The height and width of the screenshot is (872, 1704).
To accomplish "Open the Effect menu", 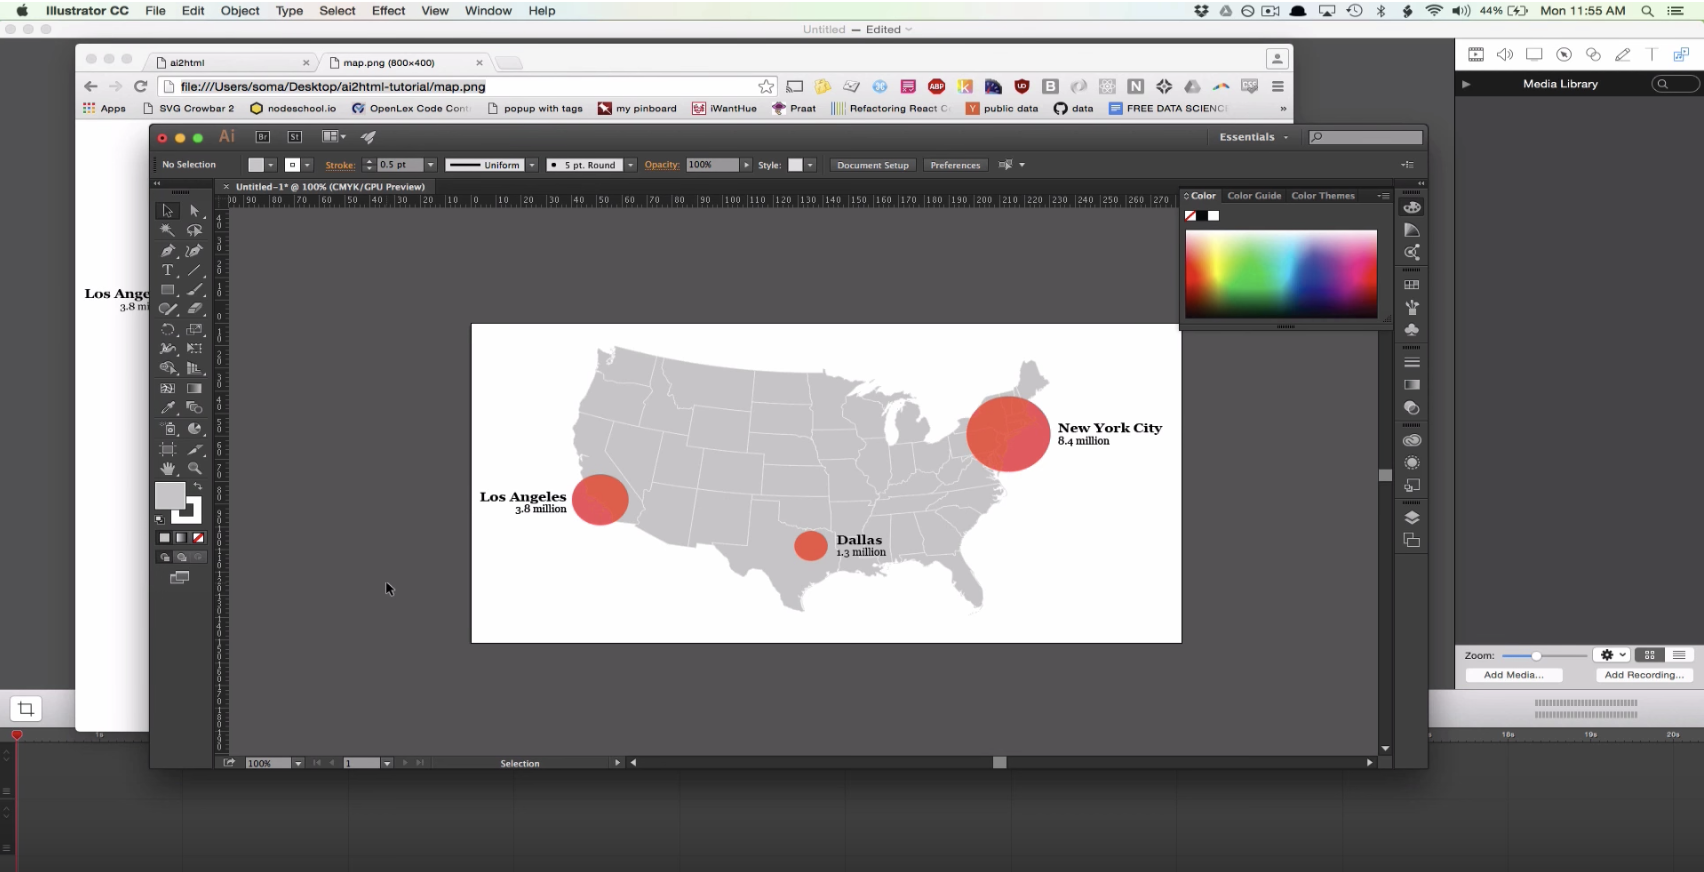I will [389, 11].
